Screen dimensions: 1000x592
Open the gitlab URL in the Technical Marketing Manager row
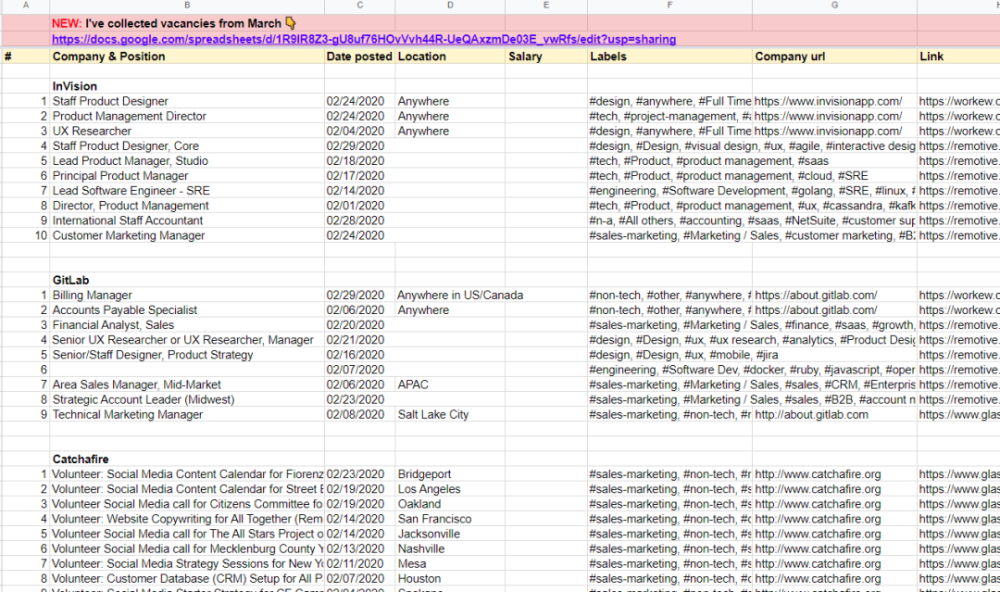tap(811, 415)
